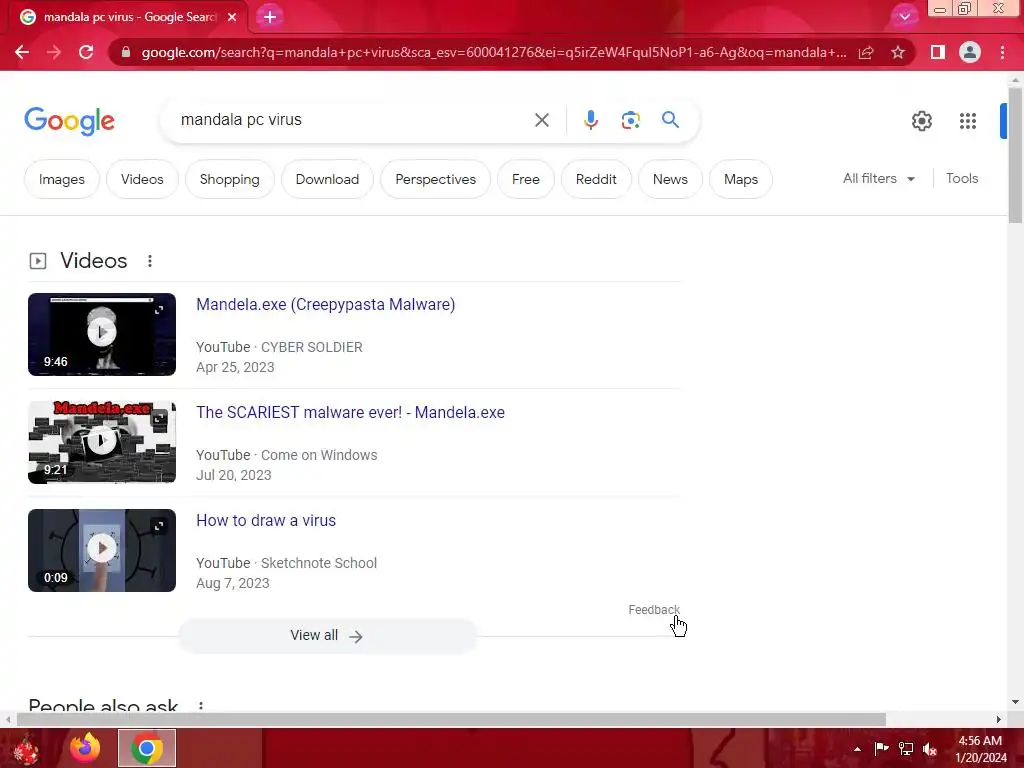Play the SCARIEST malware video thumbnail
The height and width of the screenshot is (768, 1024).
click(x=102, y=441)
